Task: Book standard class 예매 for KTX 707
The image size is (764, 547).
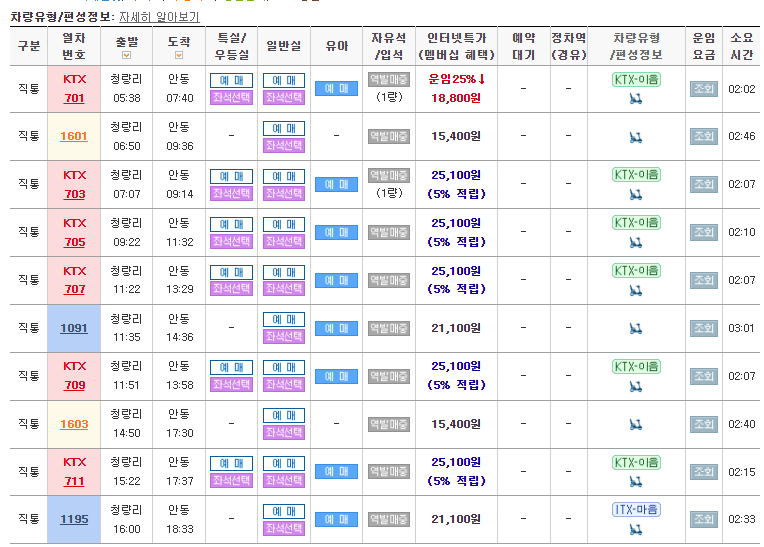Action: tap(284, 272)
